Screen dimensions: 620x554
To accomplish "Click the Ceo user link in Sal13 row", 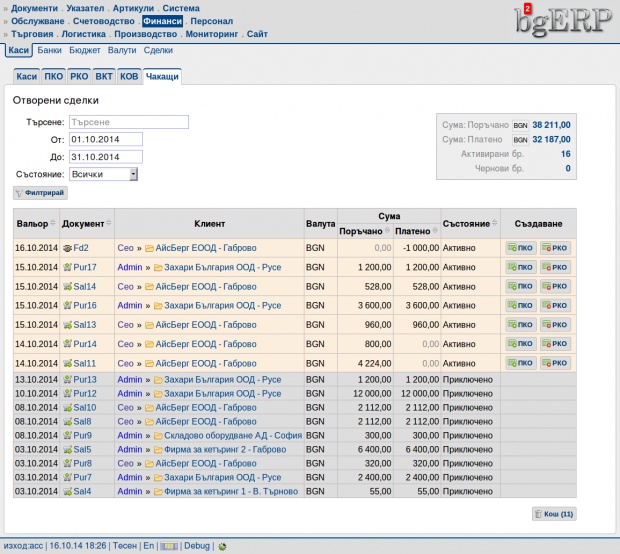I will (x=125, y=325).
